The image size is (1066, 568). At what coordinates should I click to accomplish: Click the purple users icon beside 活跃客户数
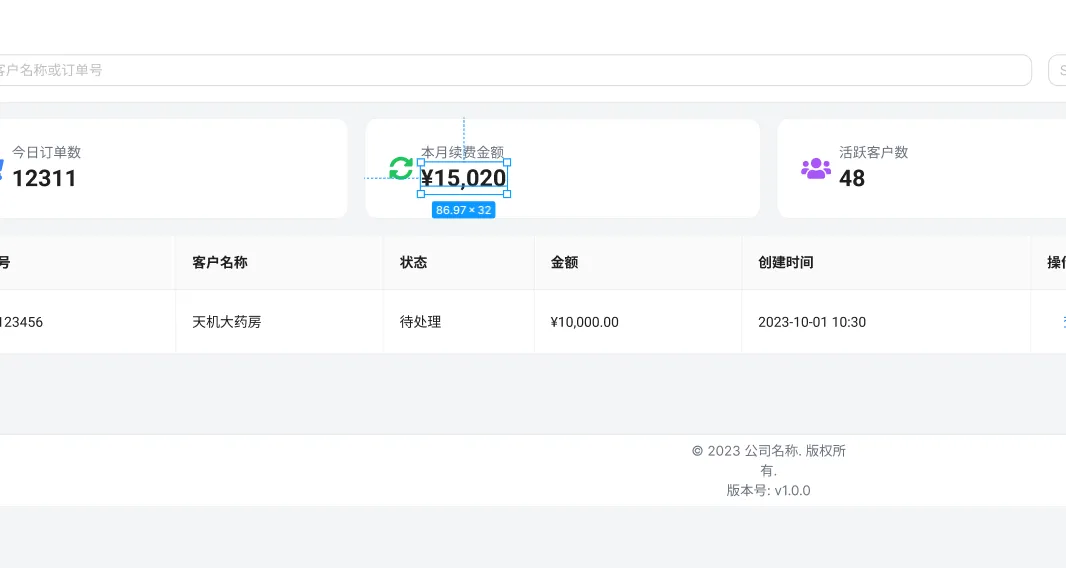(x=816, y=169)
